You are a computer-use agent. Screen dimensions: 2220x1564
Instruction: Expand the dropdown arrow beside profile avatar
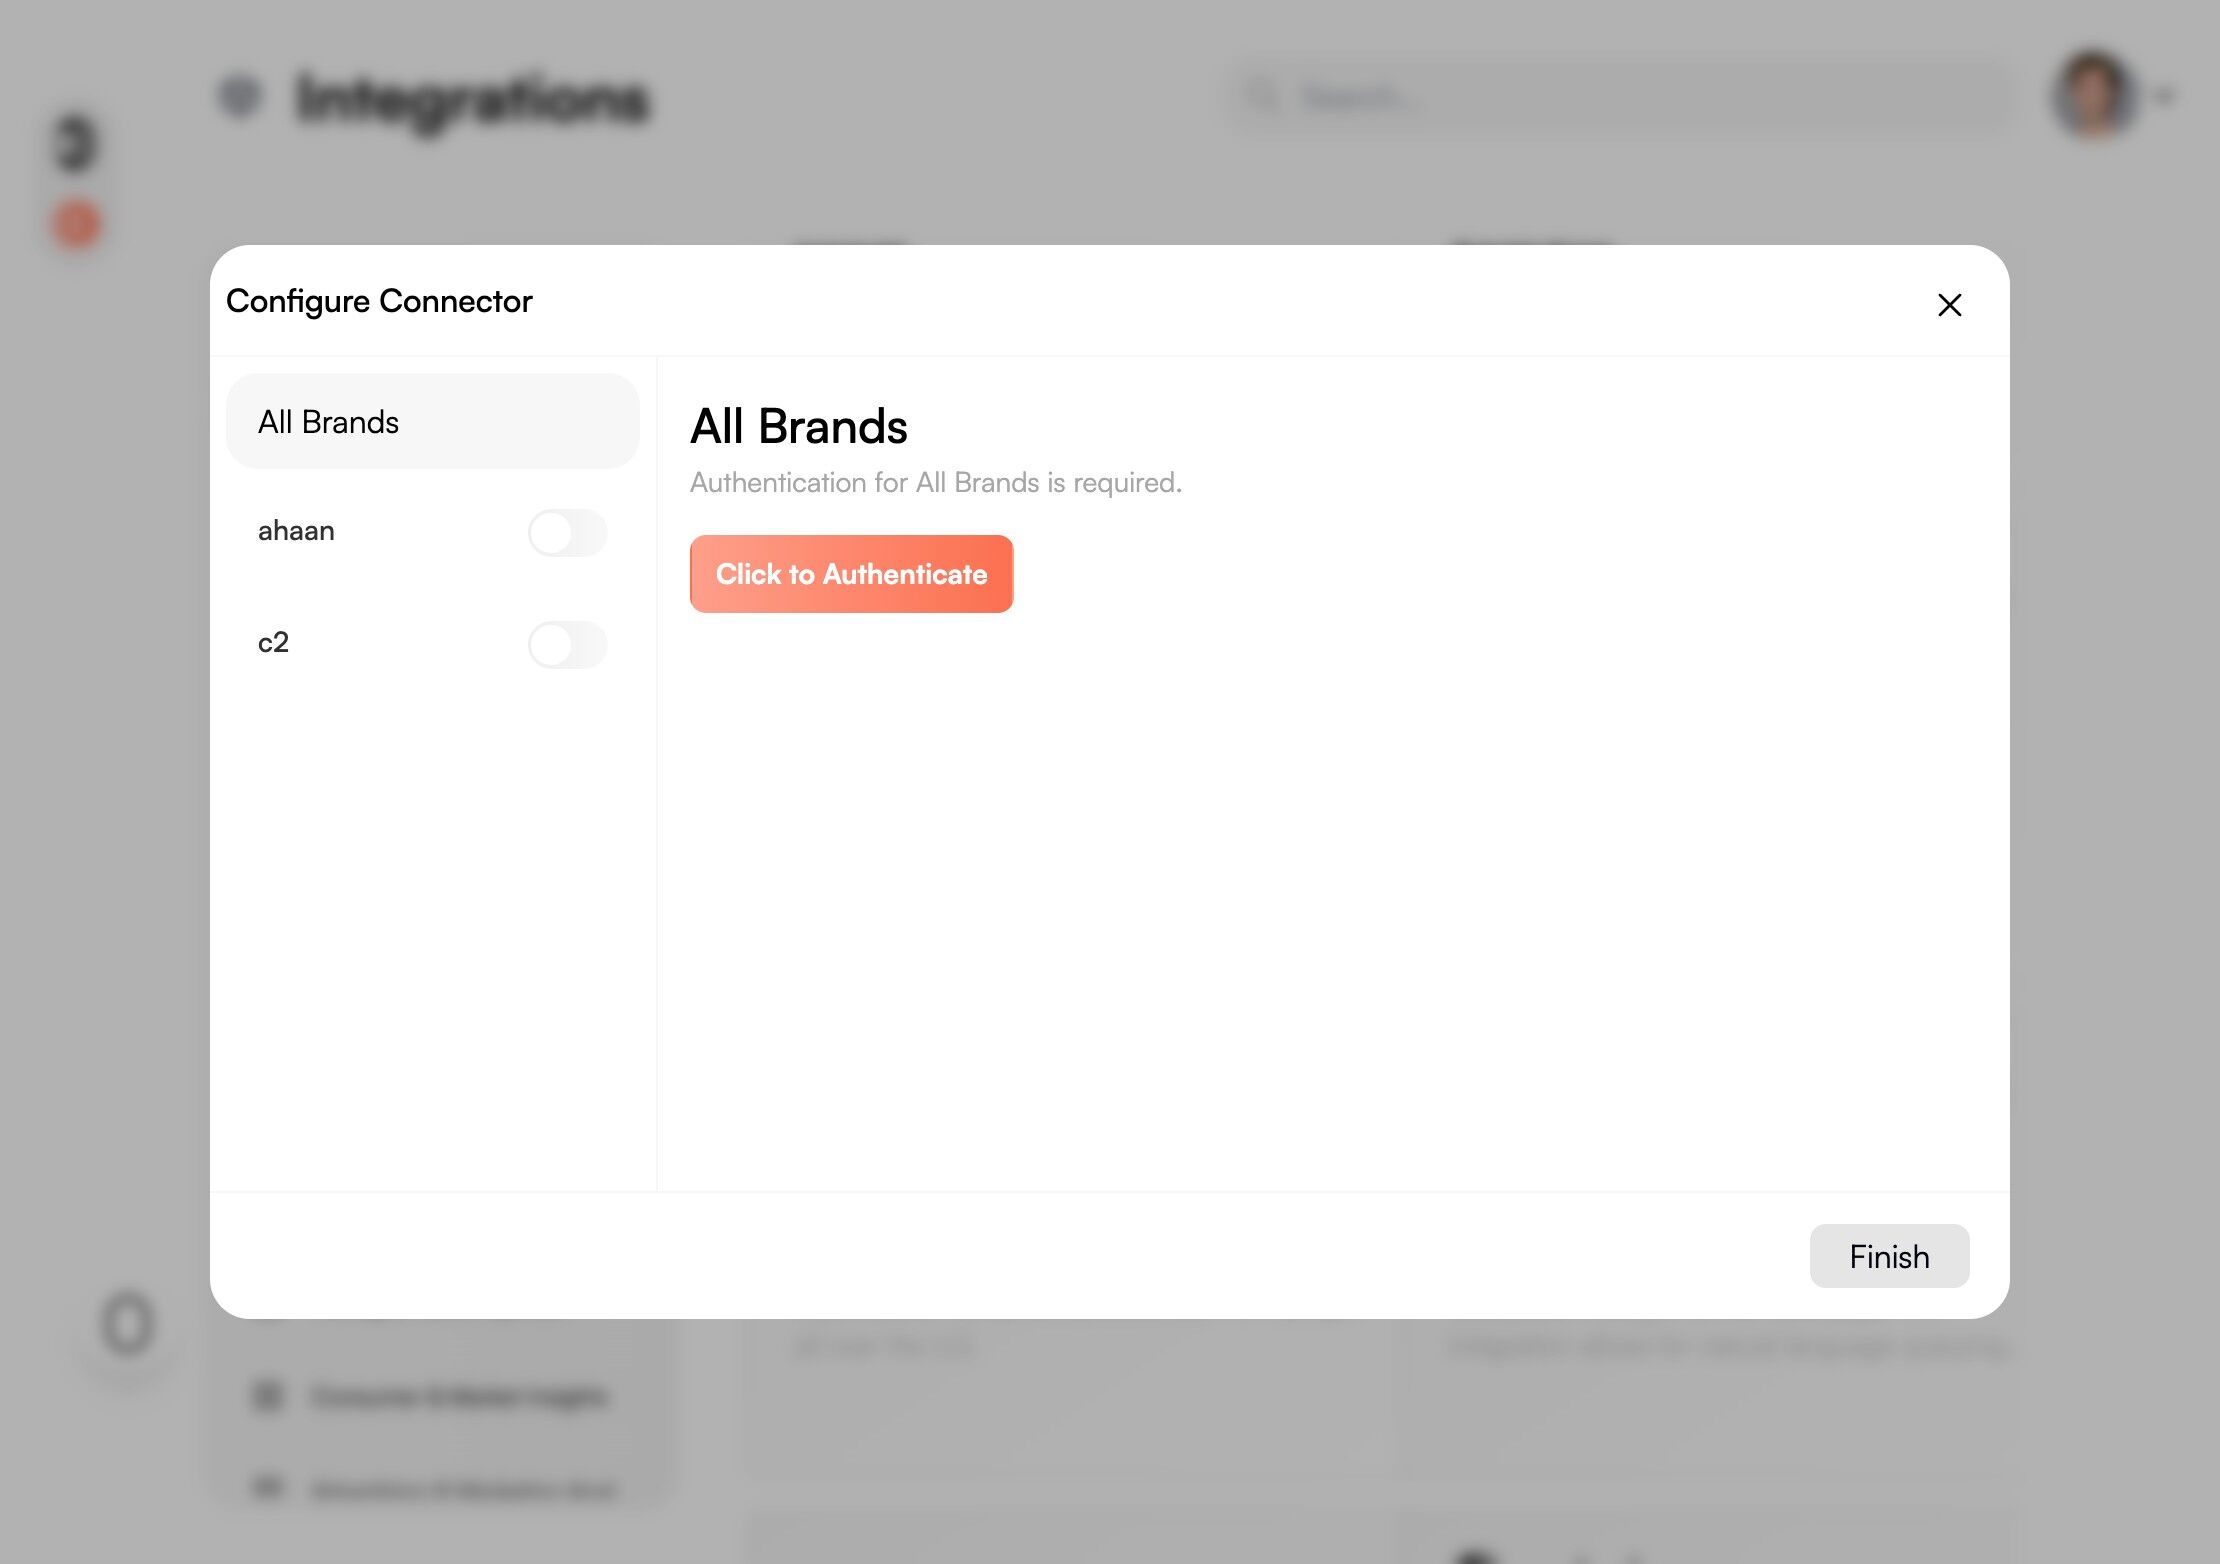2164,96
